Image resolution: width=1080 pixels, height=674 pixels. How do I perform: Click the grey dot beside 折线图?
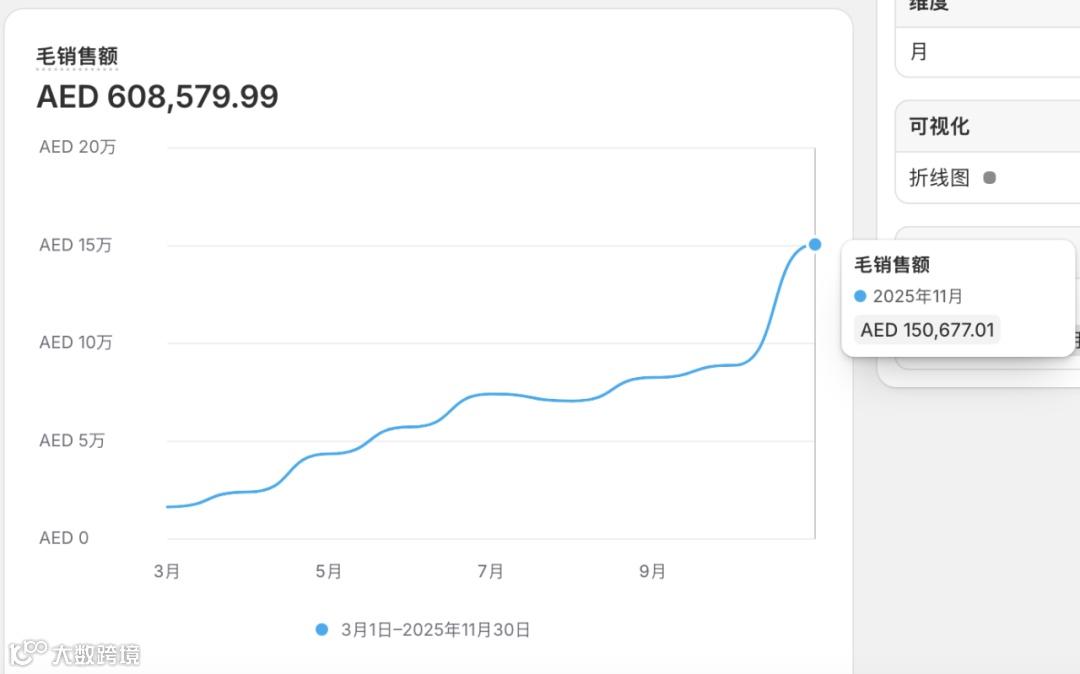[x=989, y=178]
